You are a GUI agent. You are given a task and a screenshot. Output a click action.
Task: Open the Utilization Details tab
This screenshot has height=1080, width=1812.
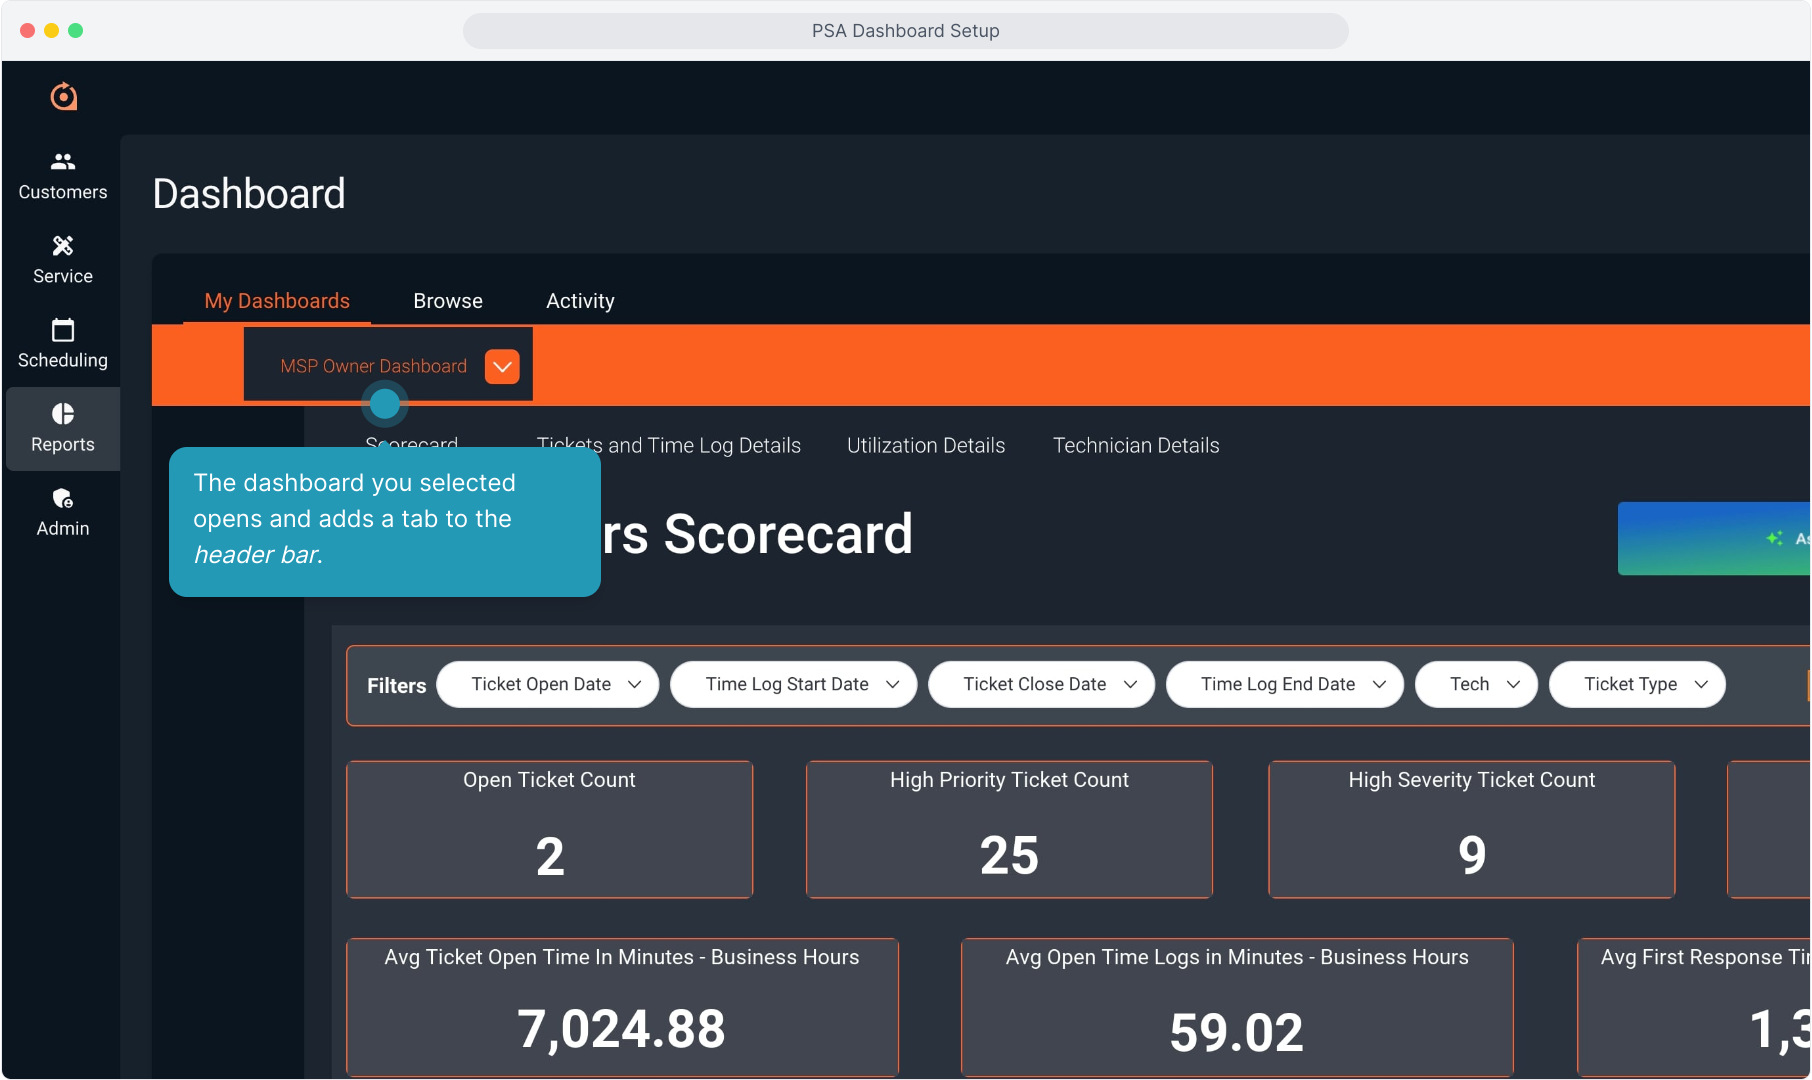926,445
